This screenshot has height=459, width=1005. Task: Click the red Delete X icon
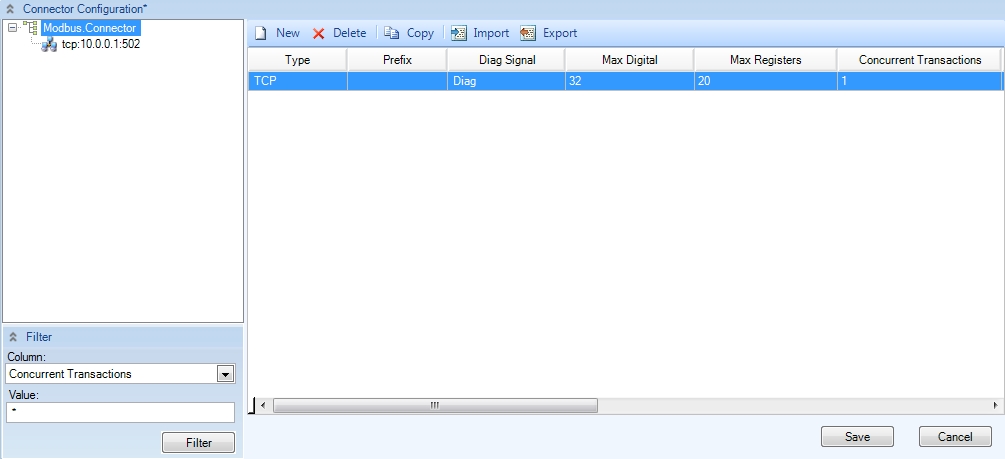pos(319,33)
